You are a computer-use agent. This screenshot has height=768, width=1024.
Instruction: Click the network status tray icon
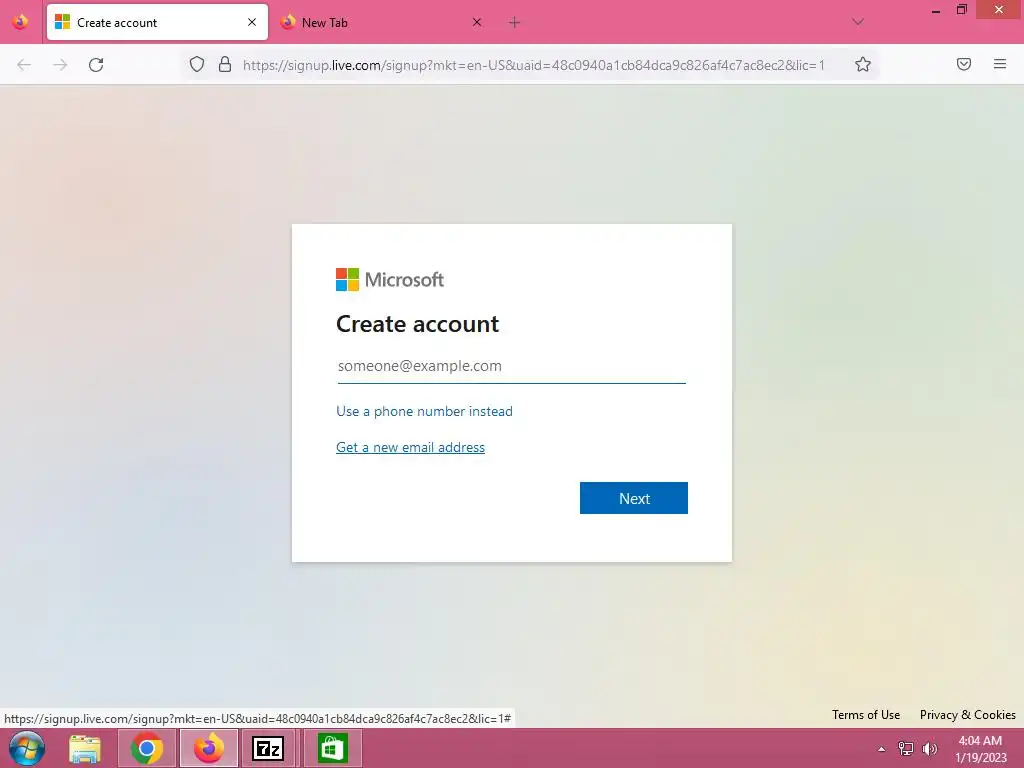906,749
